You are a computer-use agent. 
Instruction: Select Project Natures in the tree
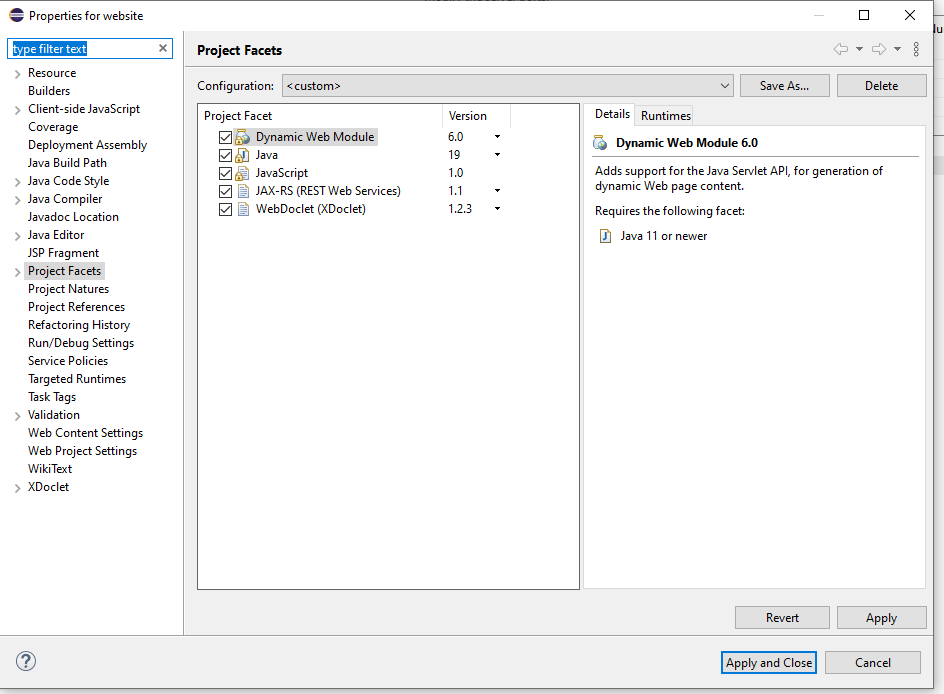coord(68,289)
